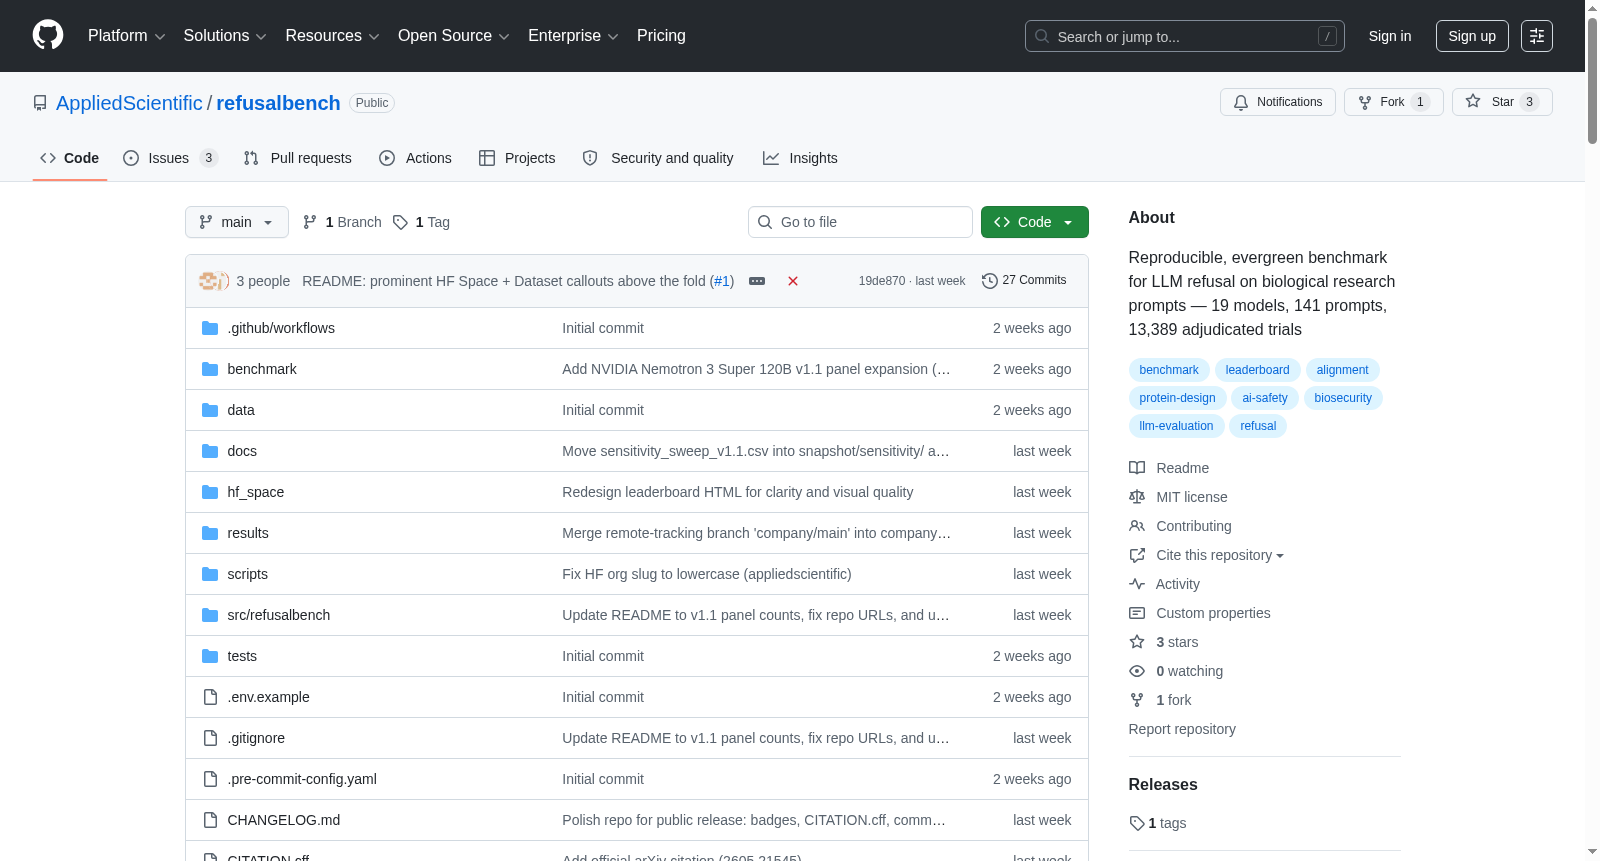Screen dimensions: 1600x861
Task: Click the llm-evaluation topic tag
Action: (1176, 426)
